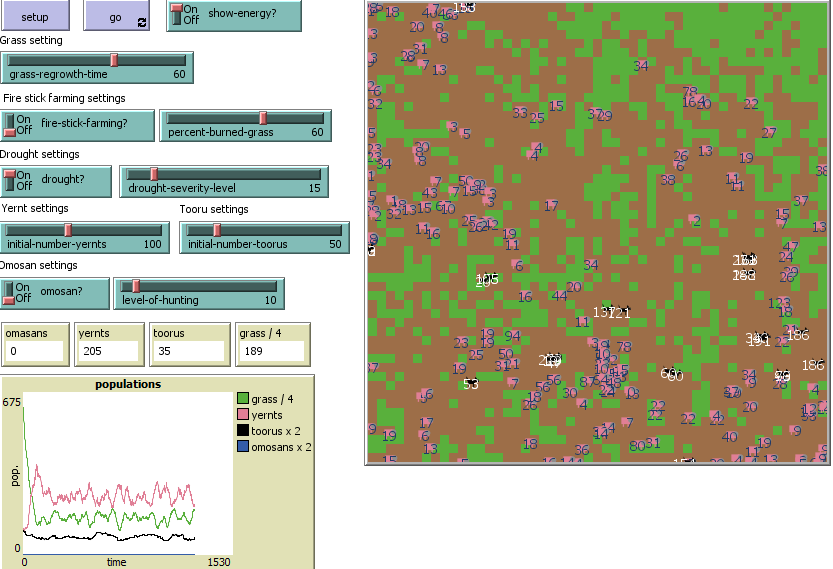
Task: Click the toorus monitor showing 35
Action: coord(189,344)
